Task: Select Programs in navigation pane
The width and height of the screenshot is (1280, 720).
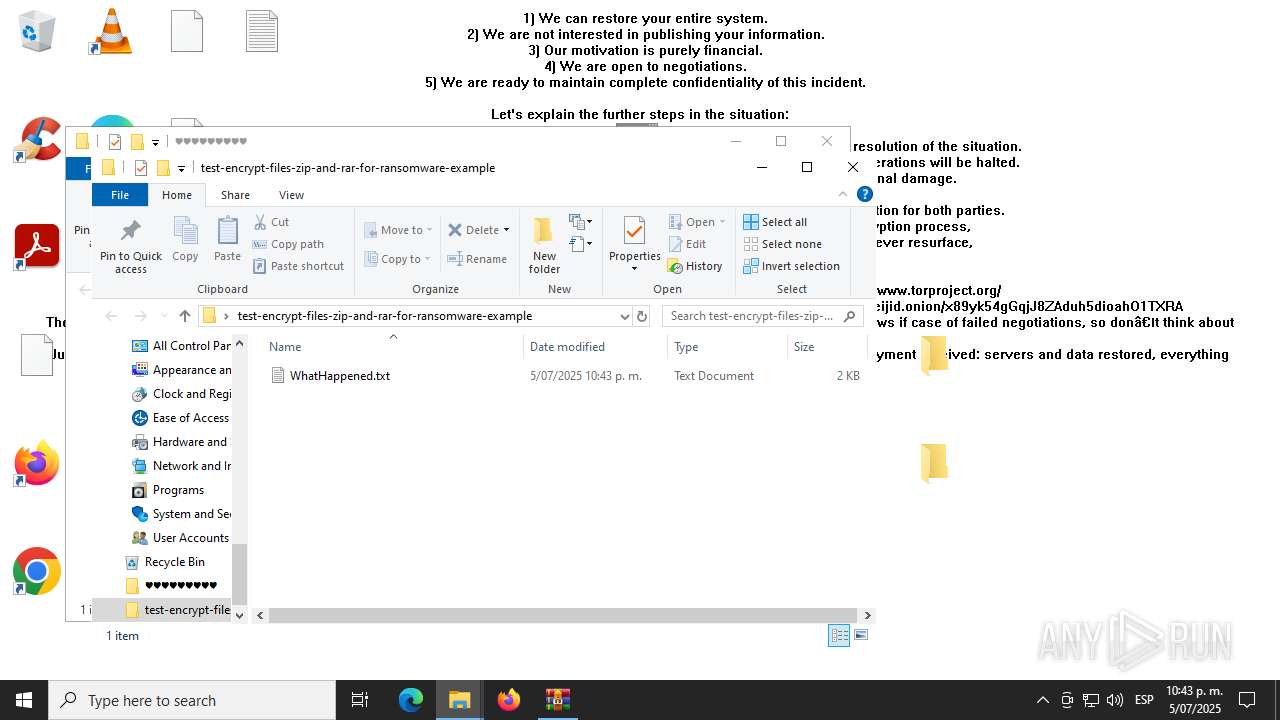Action: pos(168,490)
